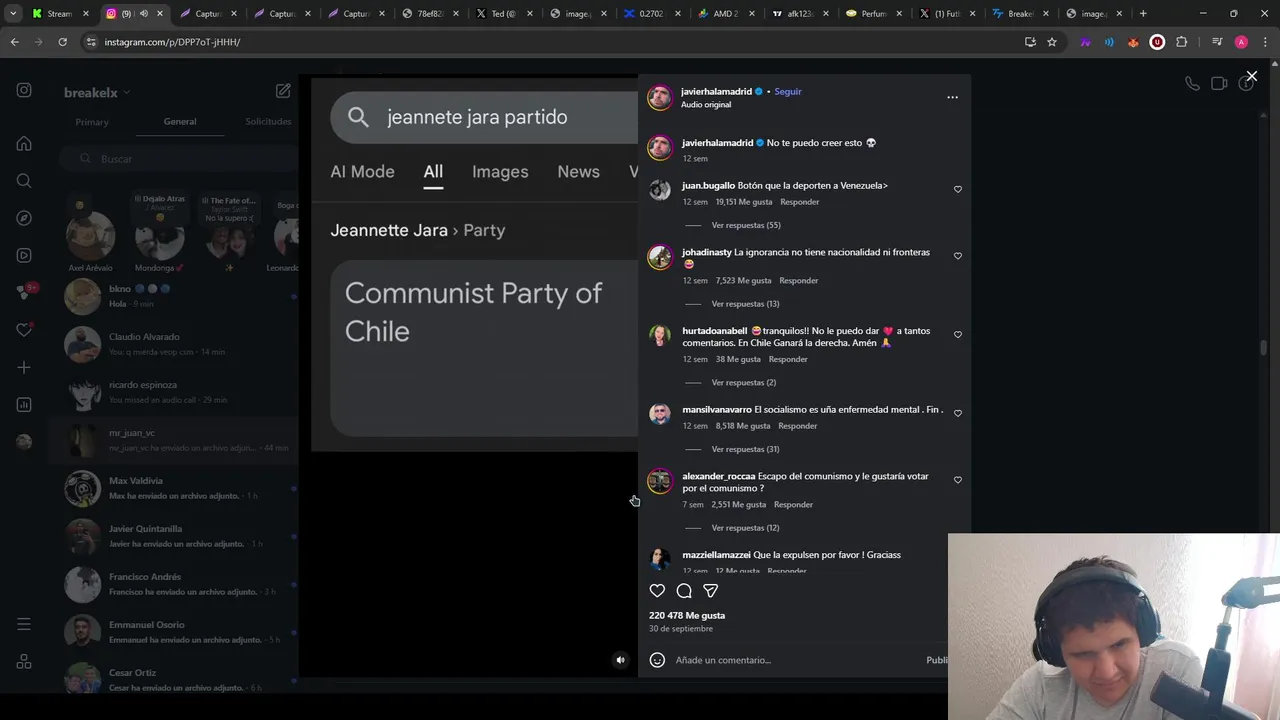Expand the breakelx account switcher
Viewport: 1280px width, 720px height.
coord(97,92)
